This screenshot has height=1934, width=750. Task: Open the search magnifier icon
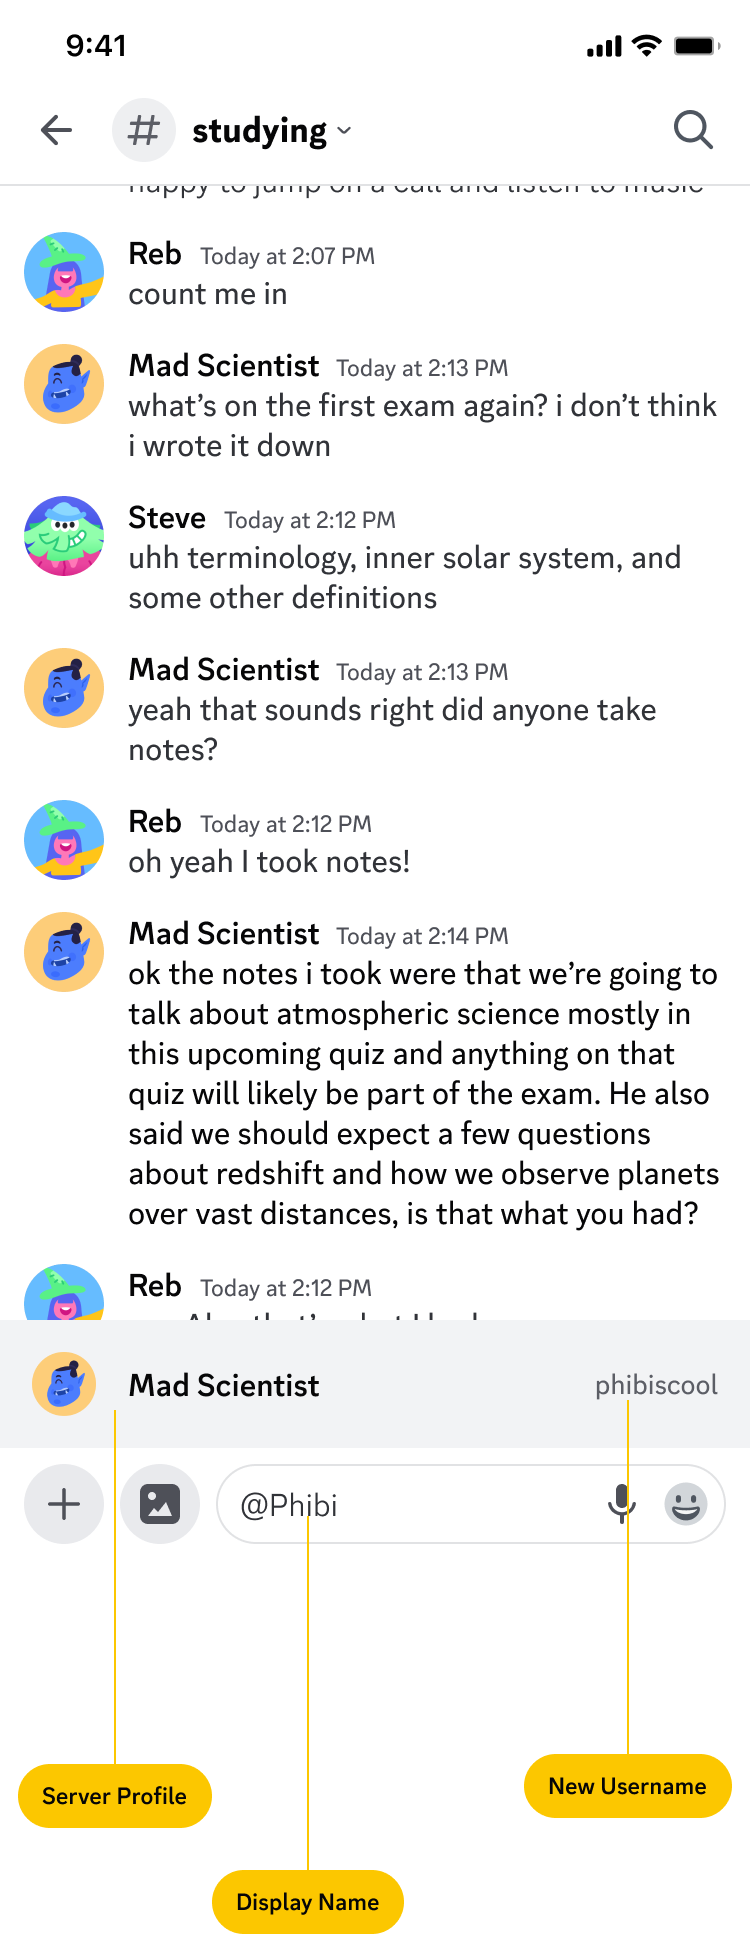click(x=692, y=130)
